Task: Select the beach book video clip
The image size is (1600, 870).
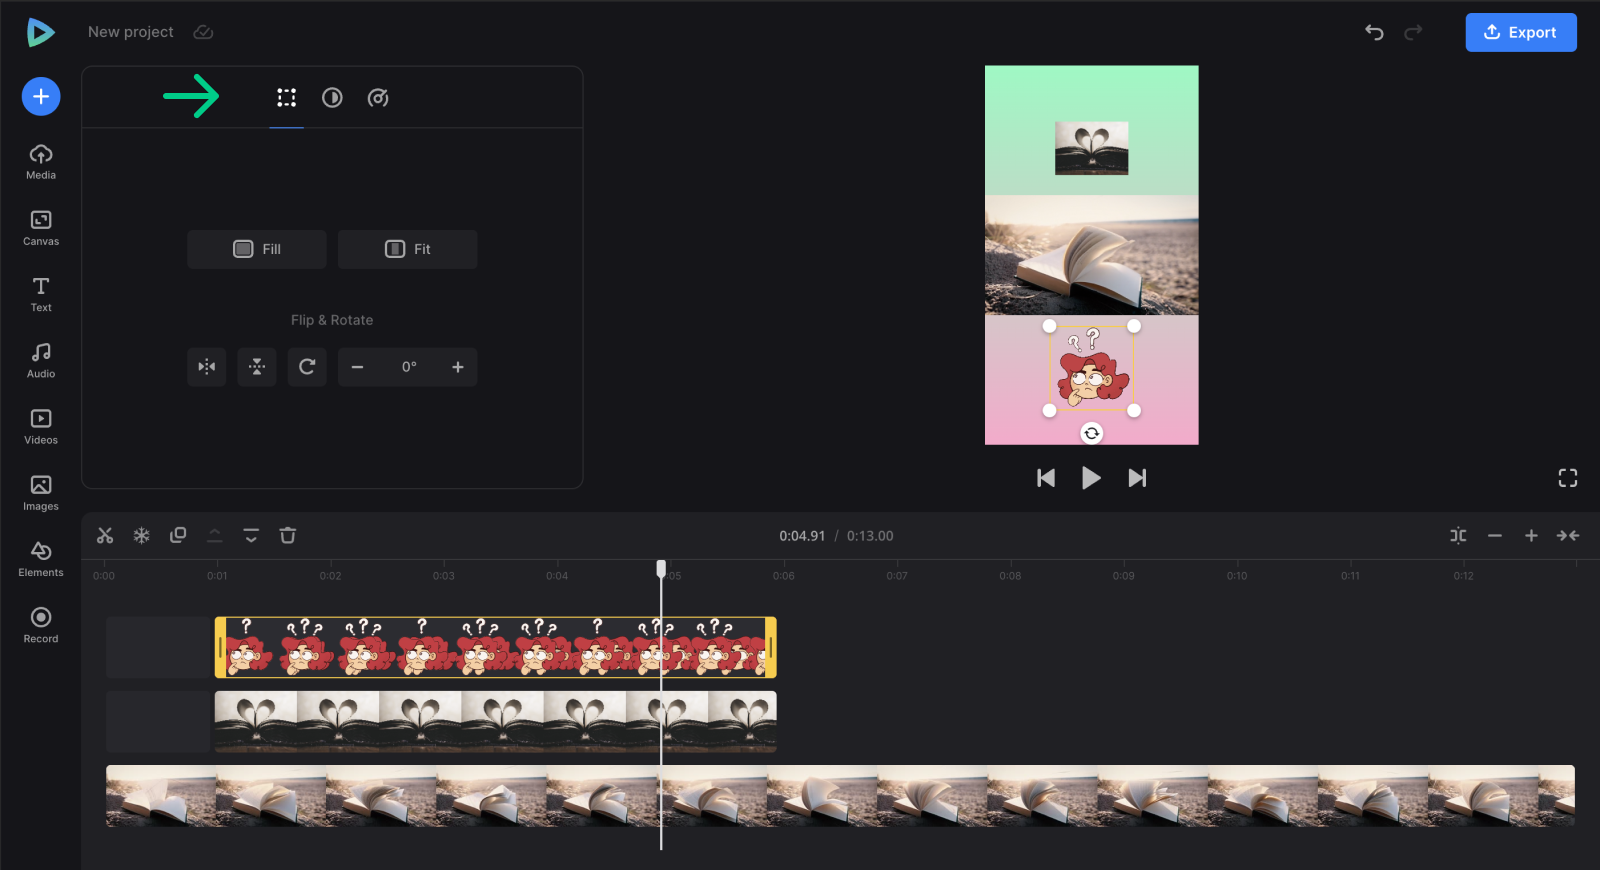Action: [x=840, y=796]
